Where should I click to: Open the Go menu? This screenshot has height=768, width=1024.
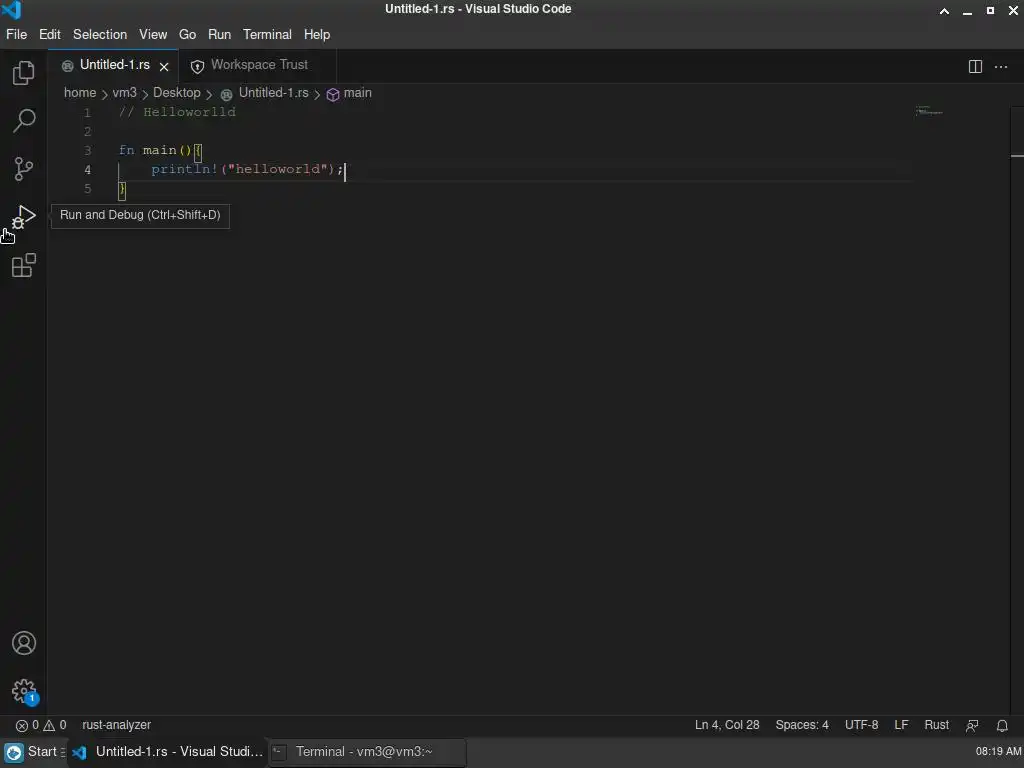(187, 35)
